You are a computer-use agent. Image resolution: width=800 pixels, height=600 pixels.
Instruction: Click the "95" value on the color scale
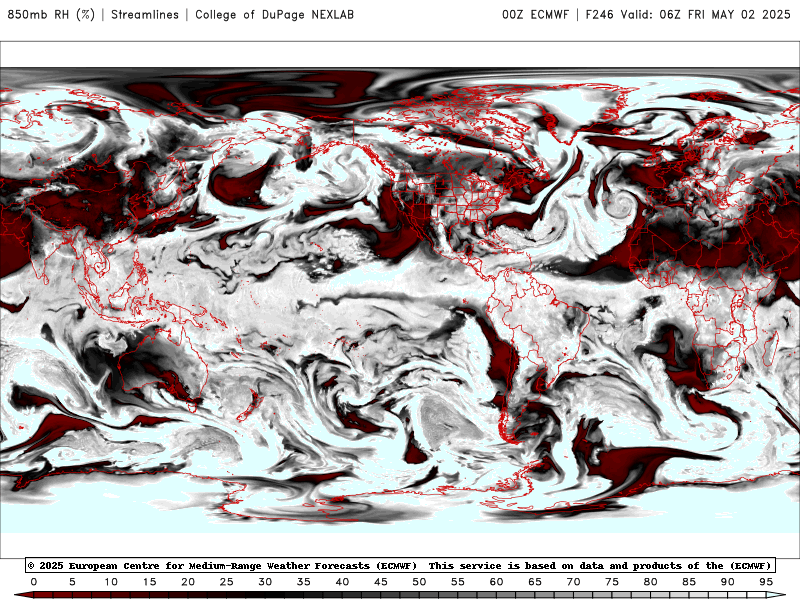766,582
